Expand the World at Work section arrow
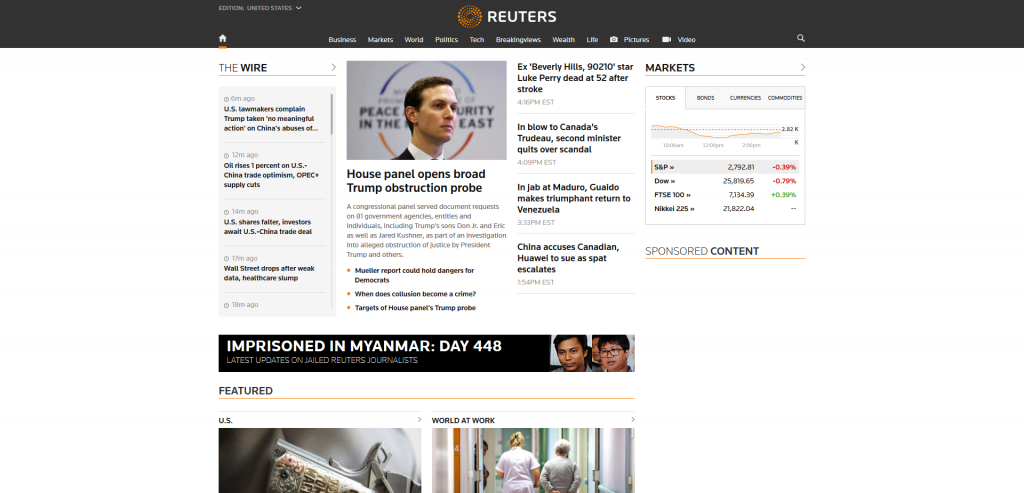Image resolution: width=1024 pixels, height=493 pixels. (x=632, y=419)
